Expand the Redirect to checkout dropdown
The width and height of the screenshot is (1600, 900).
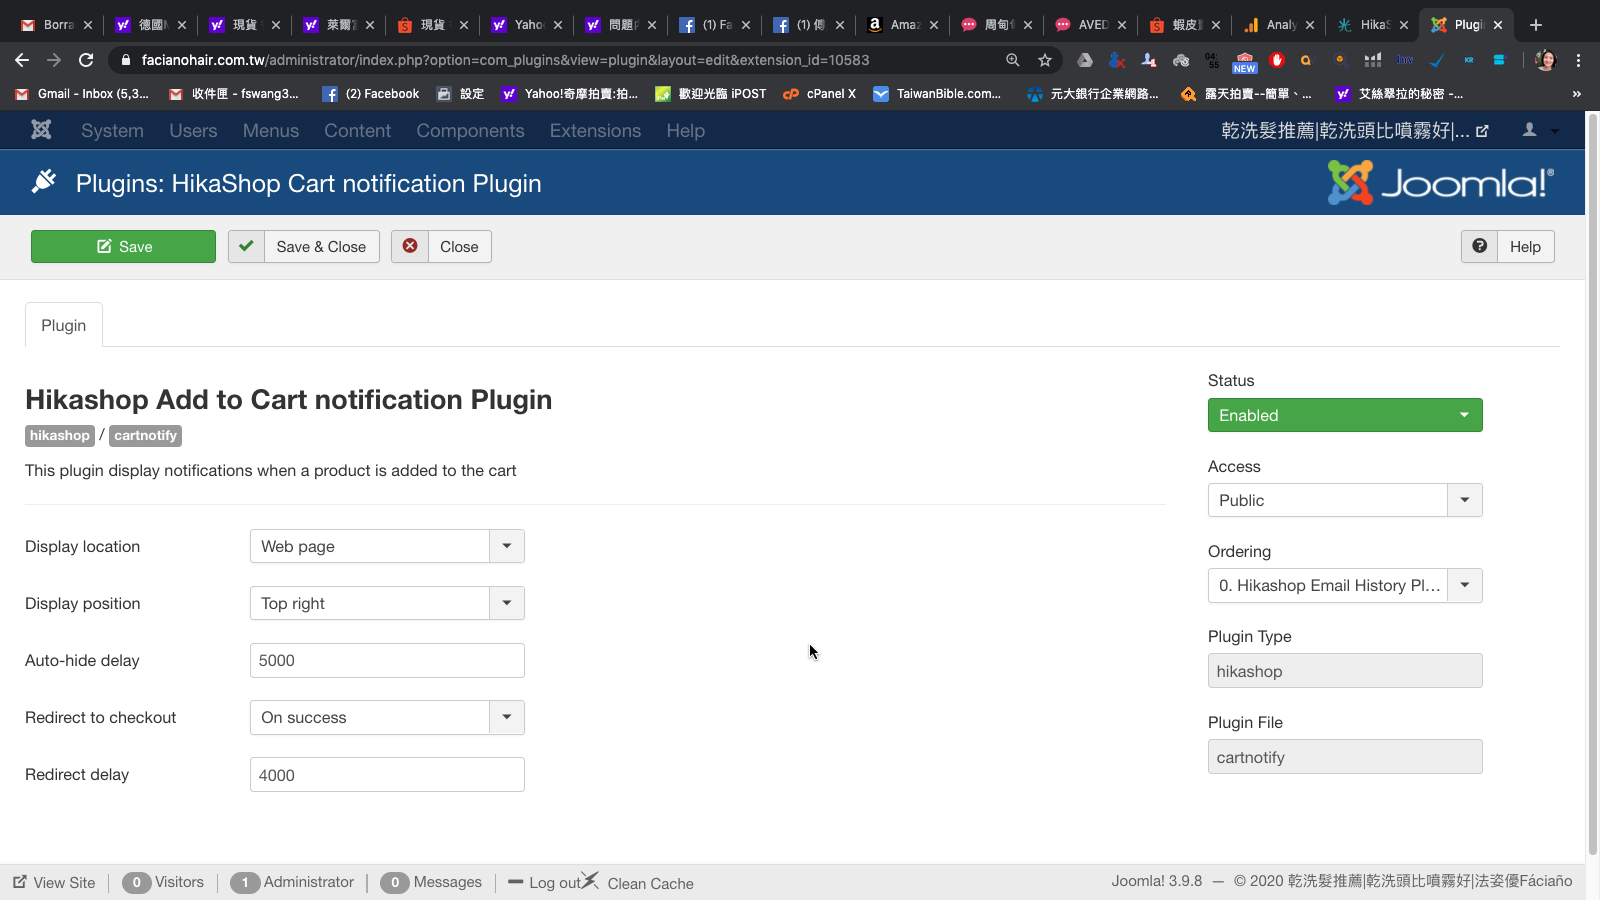click(387, 717)
